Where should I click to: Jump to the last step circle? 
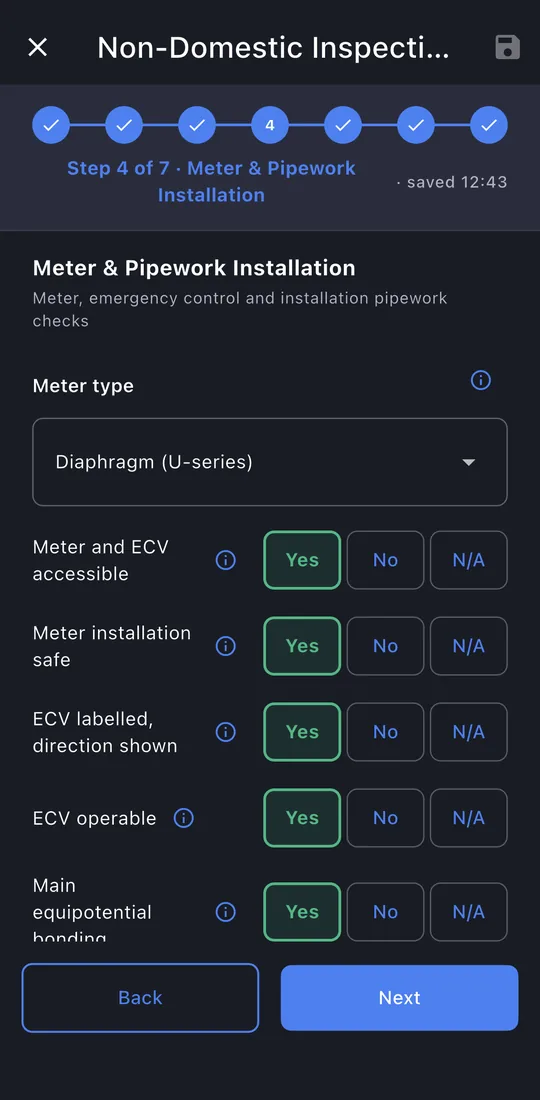point(489,125)
